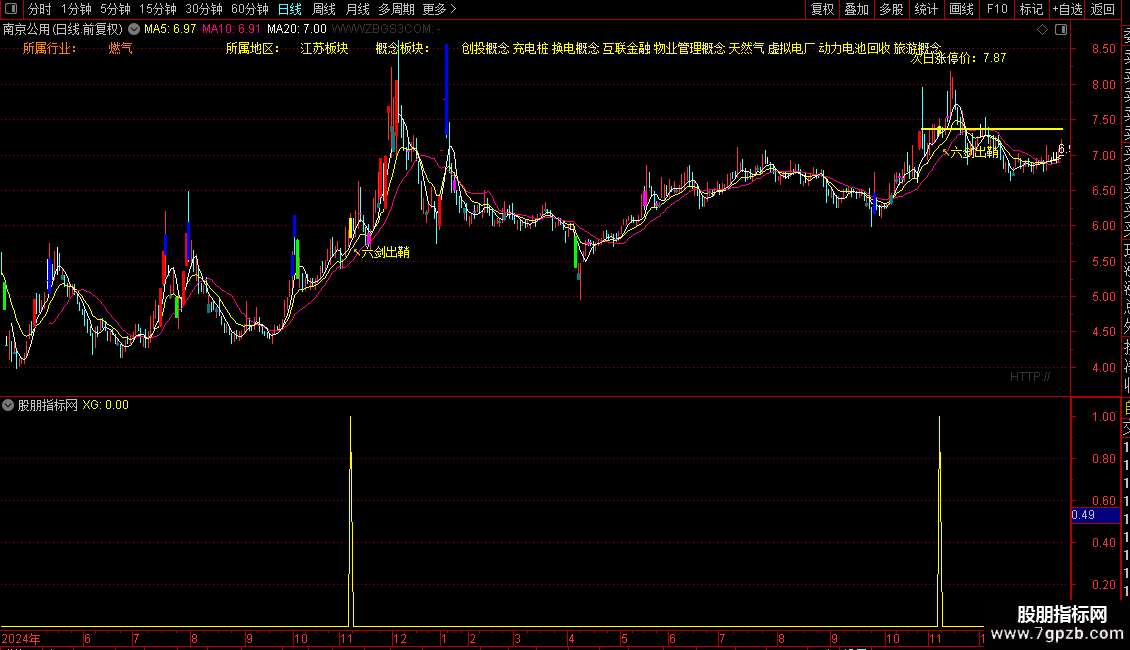The height and width of the screenshot is (650, 1130).
Task: Open the 复权 adjustment menu
Action: tap(822, 9)
